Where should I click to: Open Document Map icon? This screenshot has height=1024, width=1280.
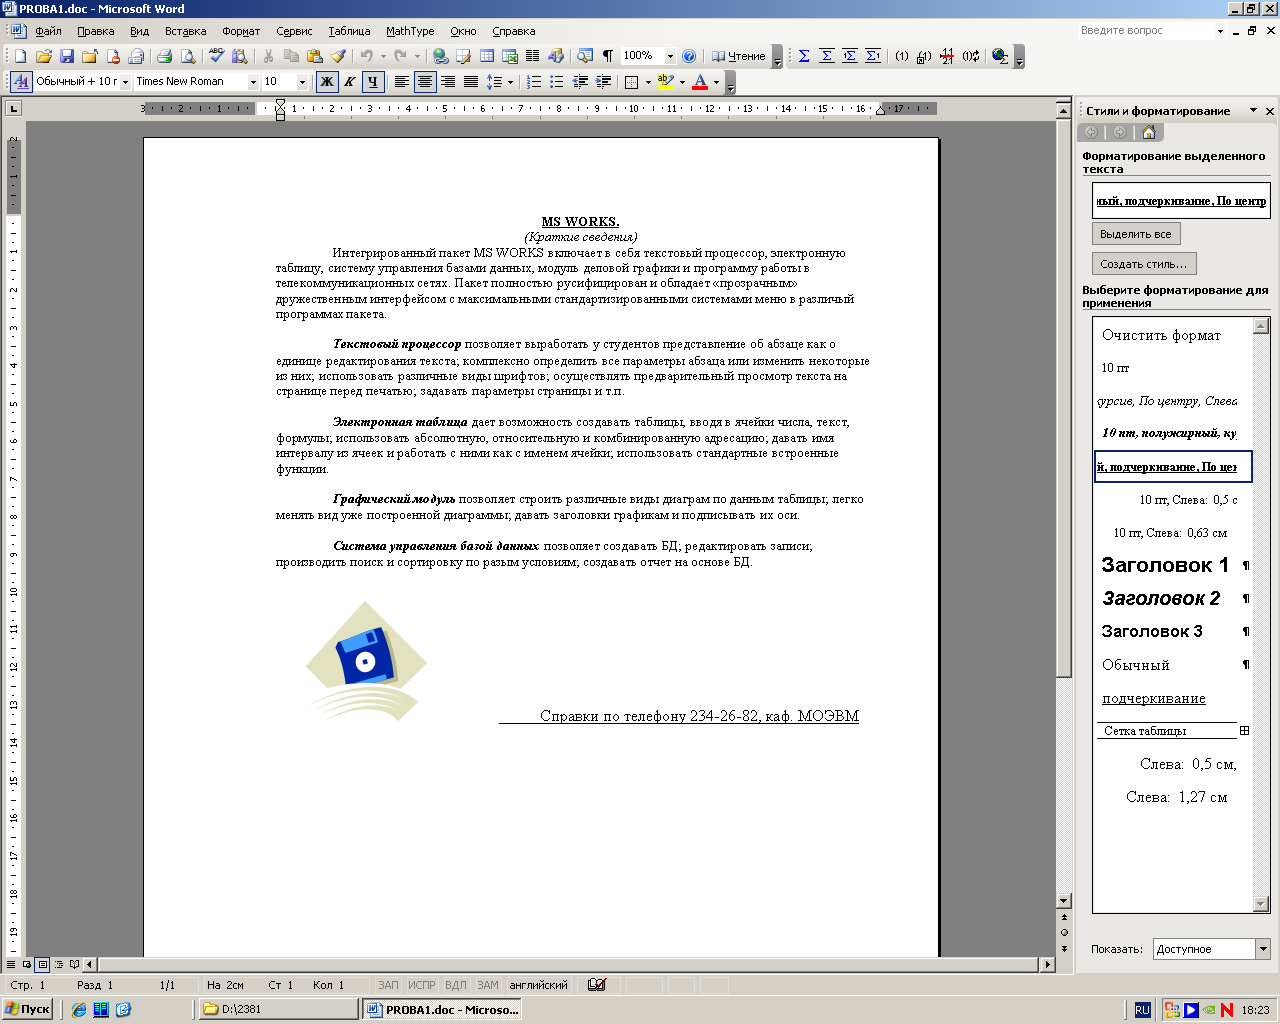click(x=585, y=56)
